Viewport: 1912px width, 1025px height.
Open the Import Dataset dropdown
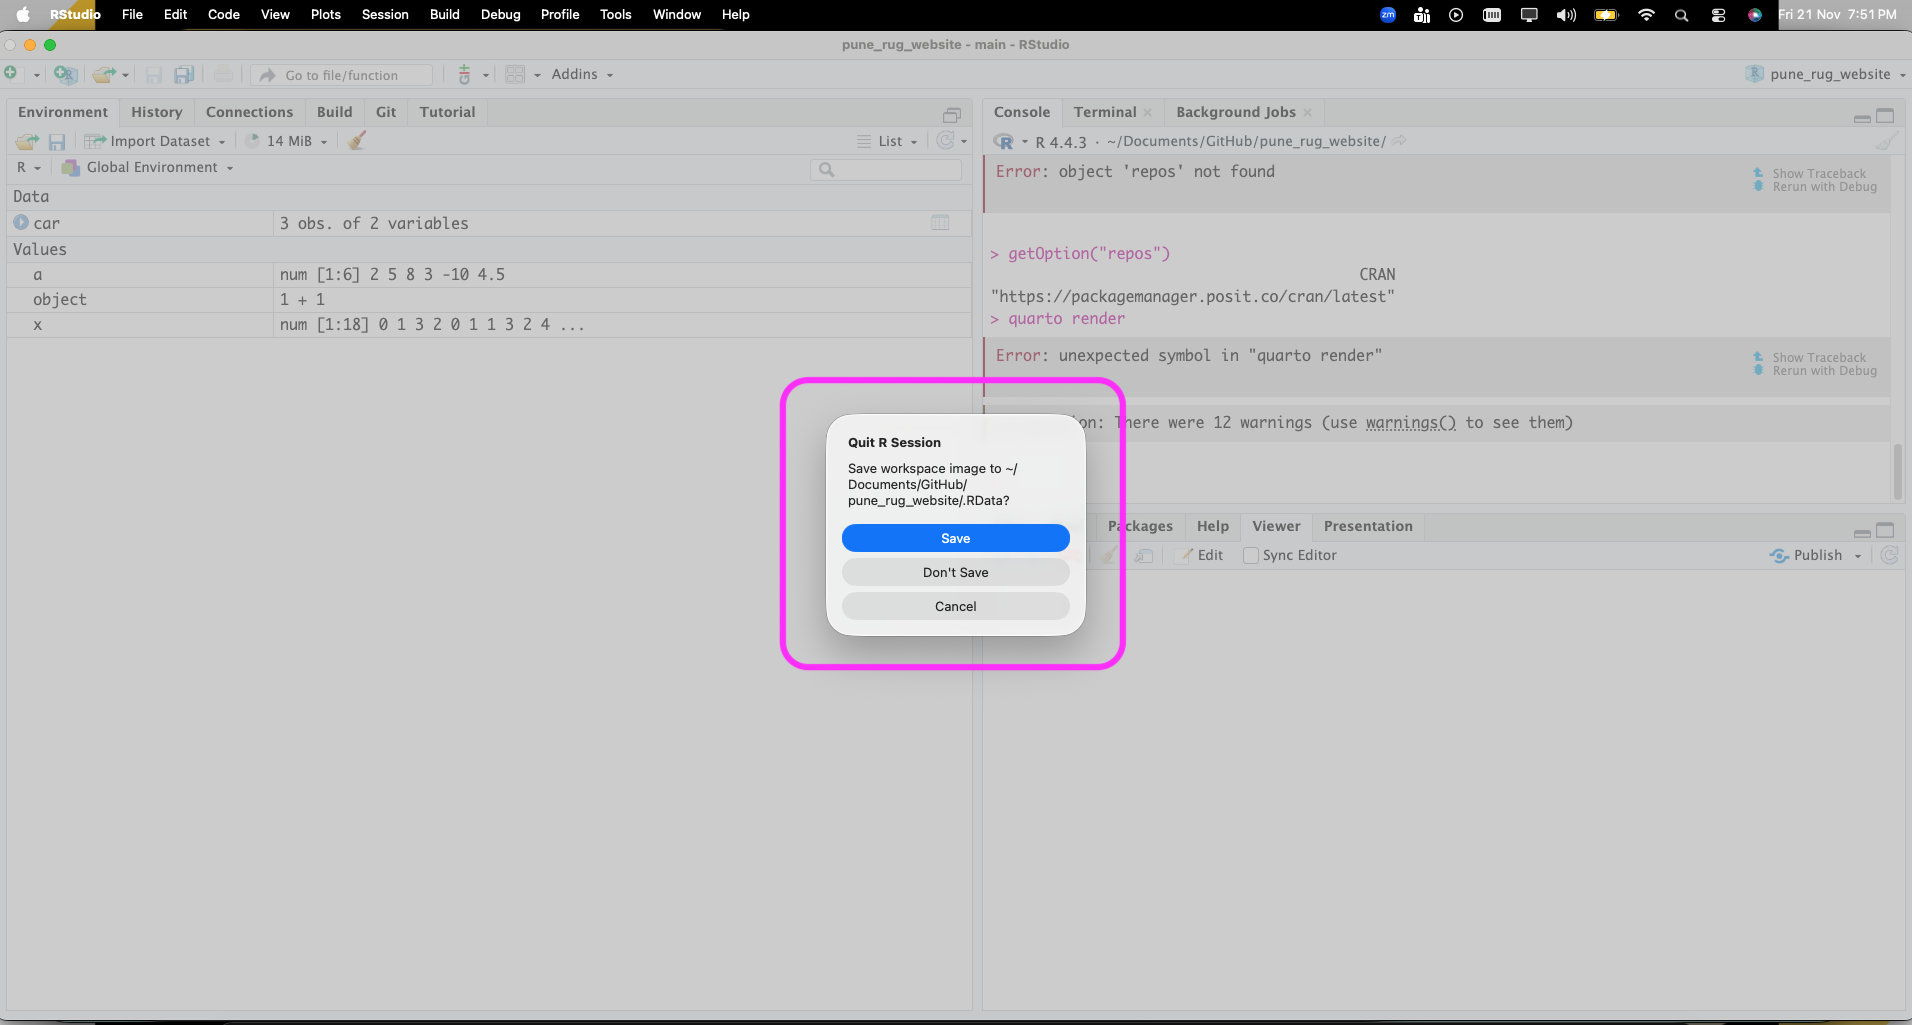tap(156, 141)
